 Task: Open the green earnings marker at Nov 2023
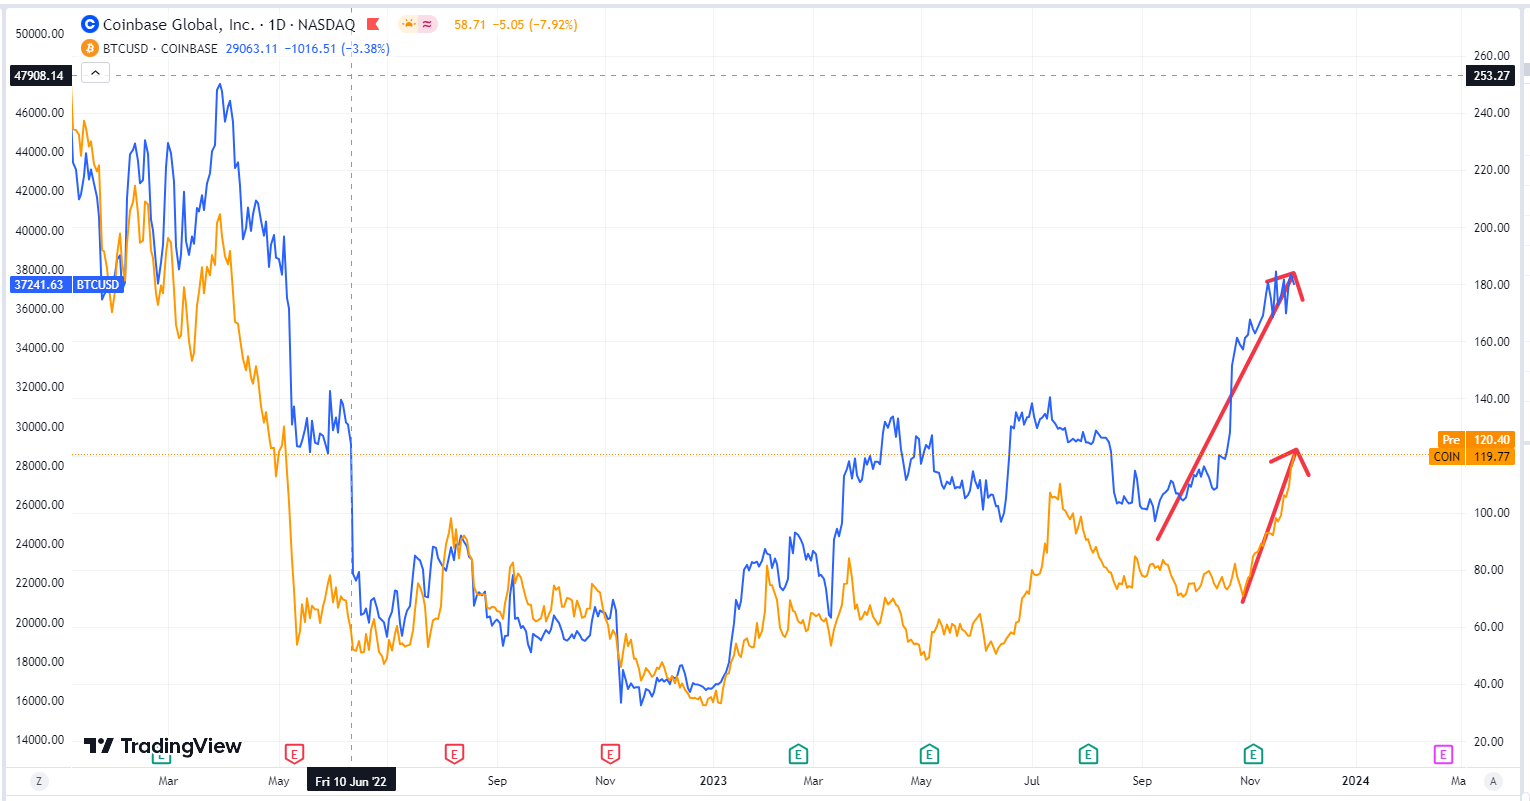1253,753
